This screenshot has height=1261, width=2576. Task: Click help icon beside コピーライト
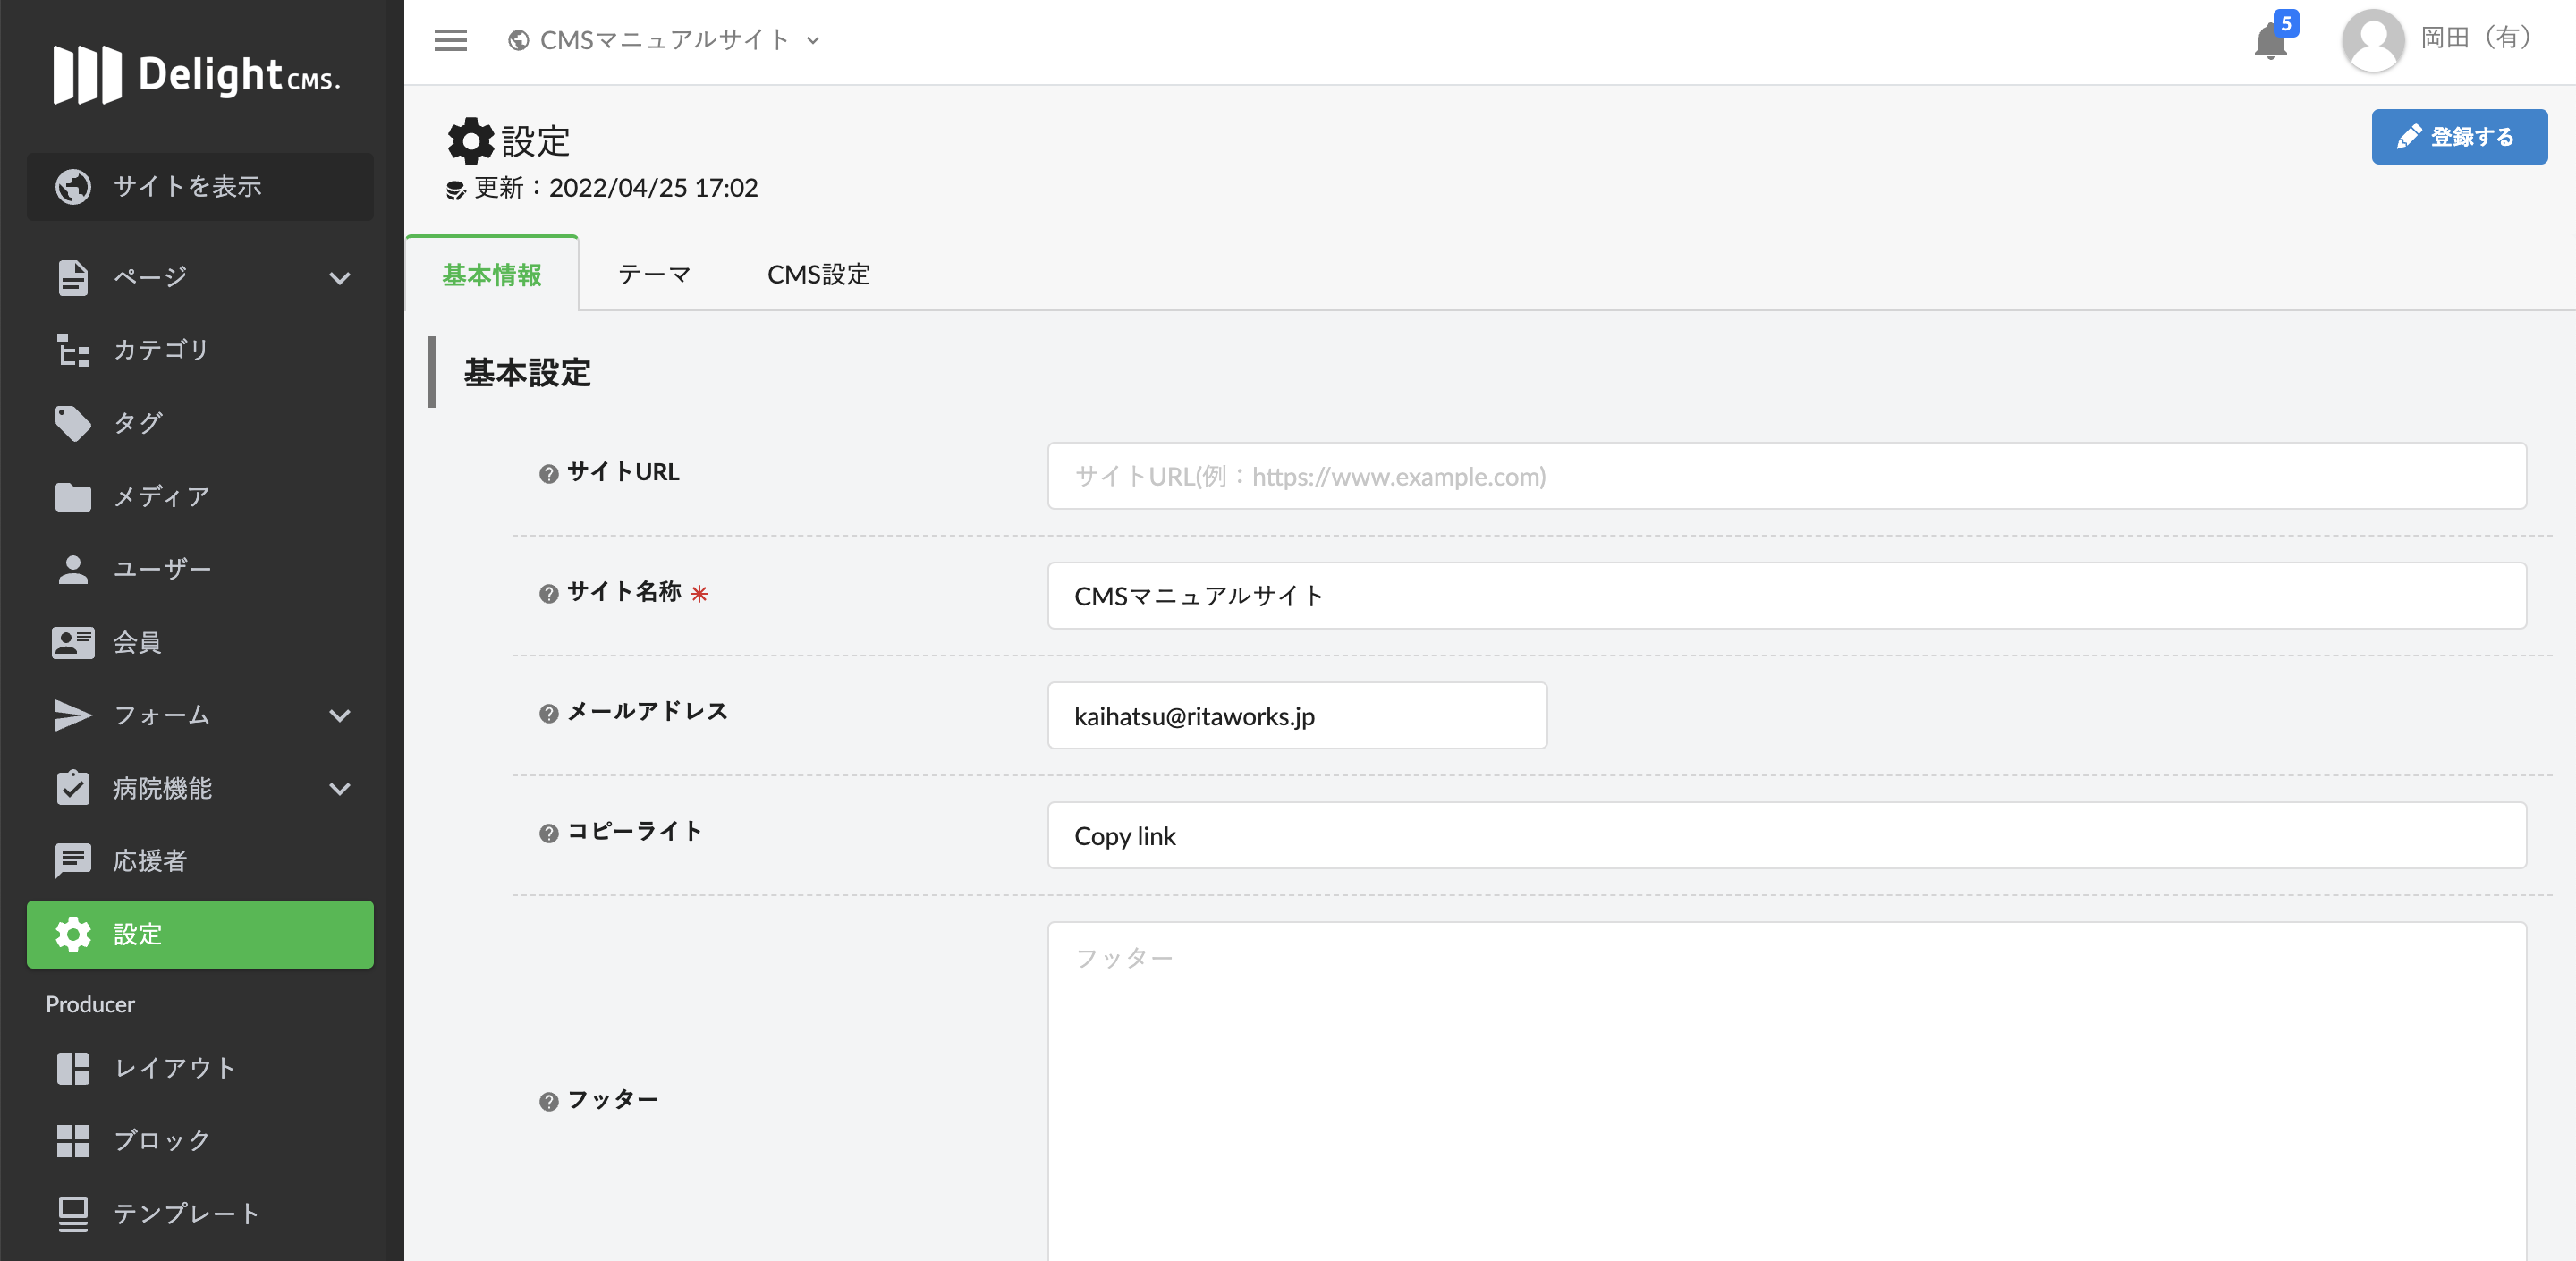pos(548,833)
